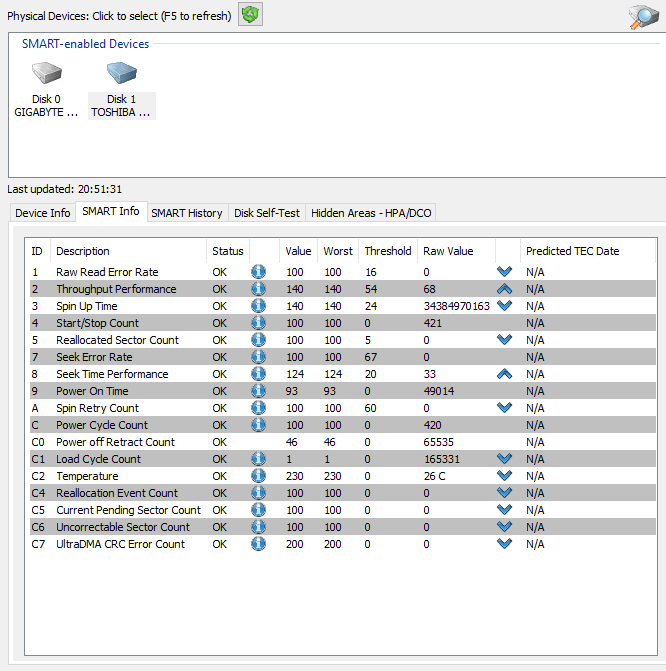Open info icon for Temperature

(x=258, y=476)
